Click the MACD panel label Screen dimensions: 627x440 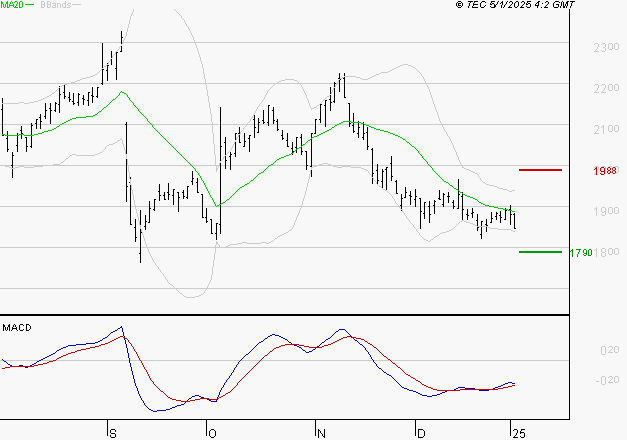point(17,328)
